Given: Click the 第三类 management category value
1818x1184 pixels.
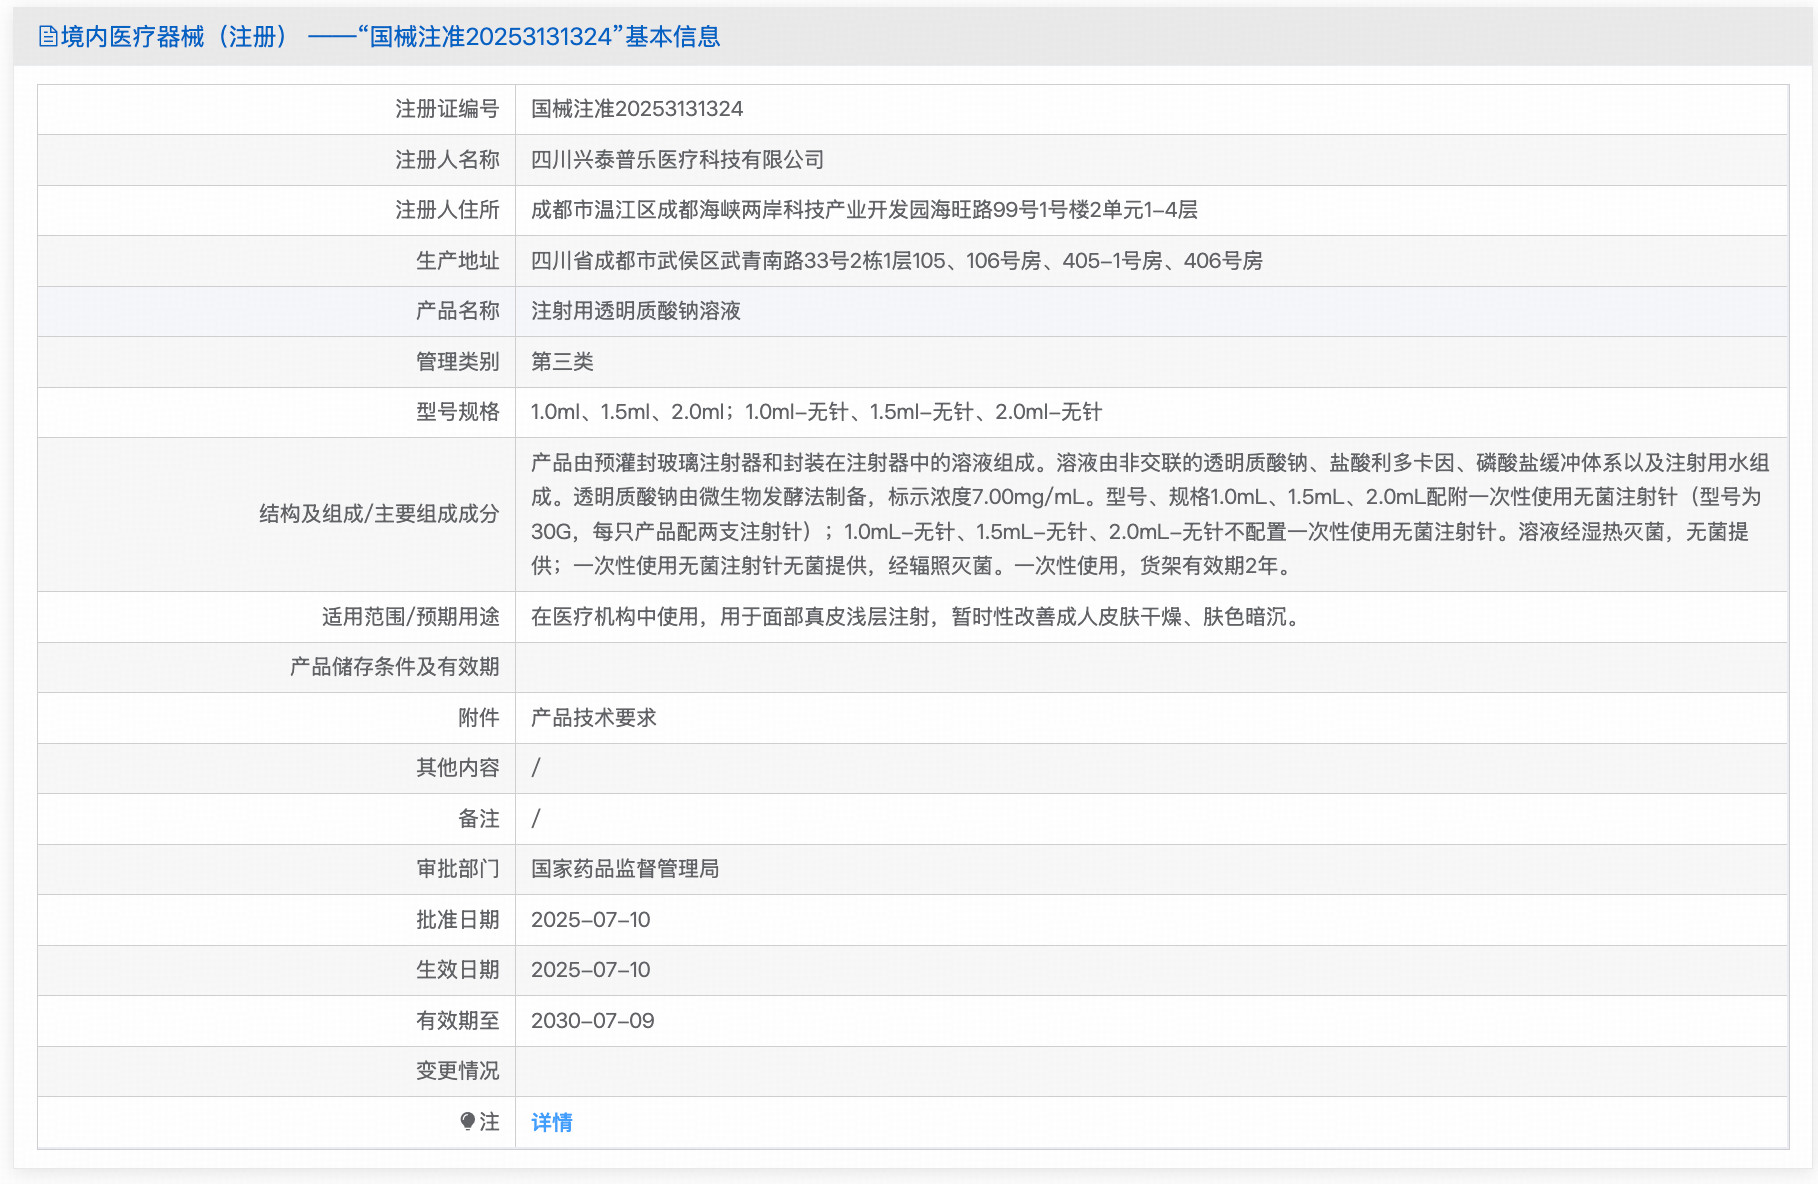Looking at the screenshot, I should (x=562, y=362).
